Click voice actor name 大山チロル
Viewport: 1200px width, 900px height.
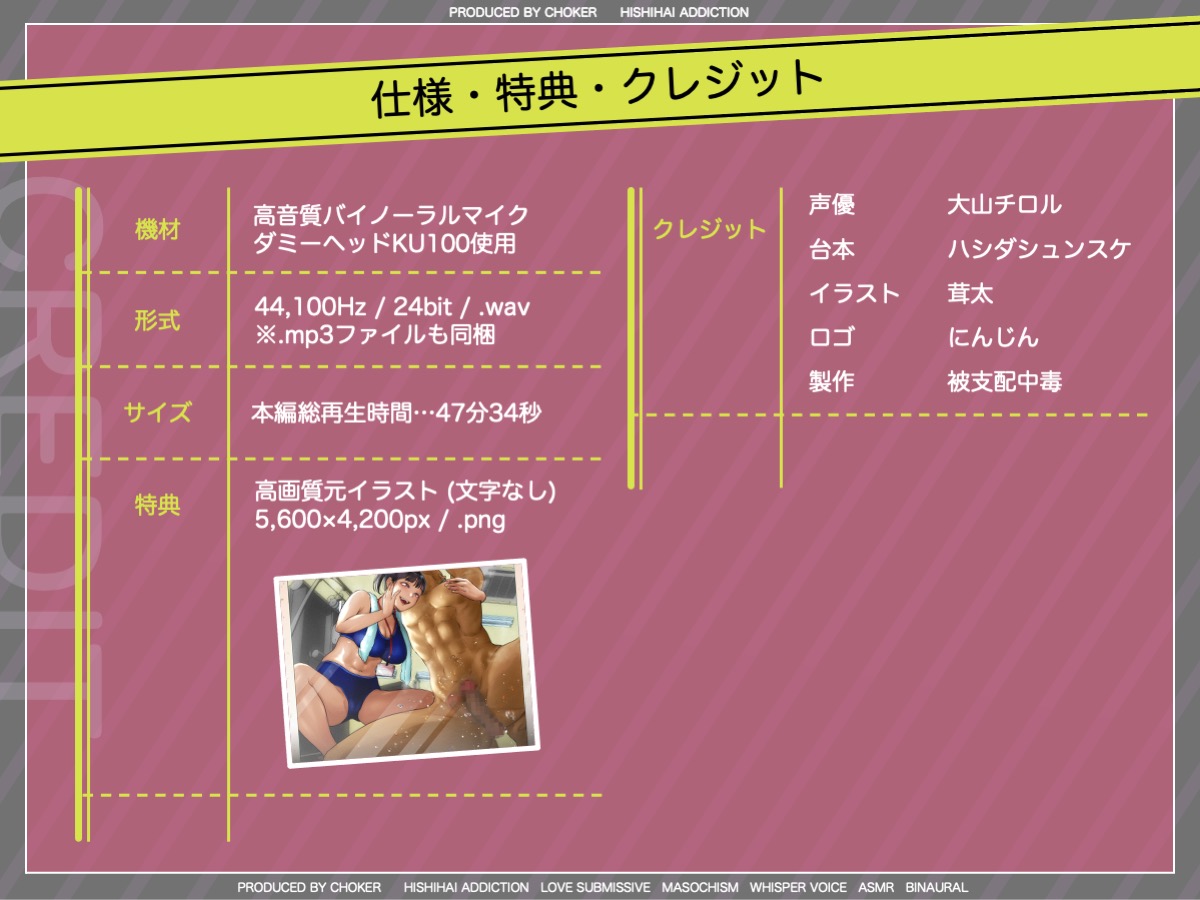pyautogui.click(x=1004, y=205)
